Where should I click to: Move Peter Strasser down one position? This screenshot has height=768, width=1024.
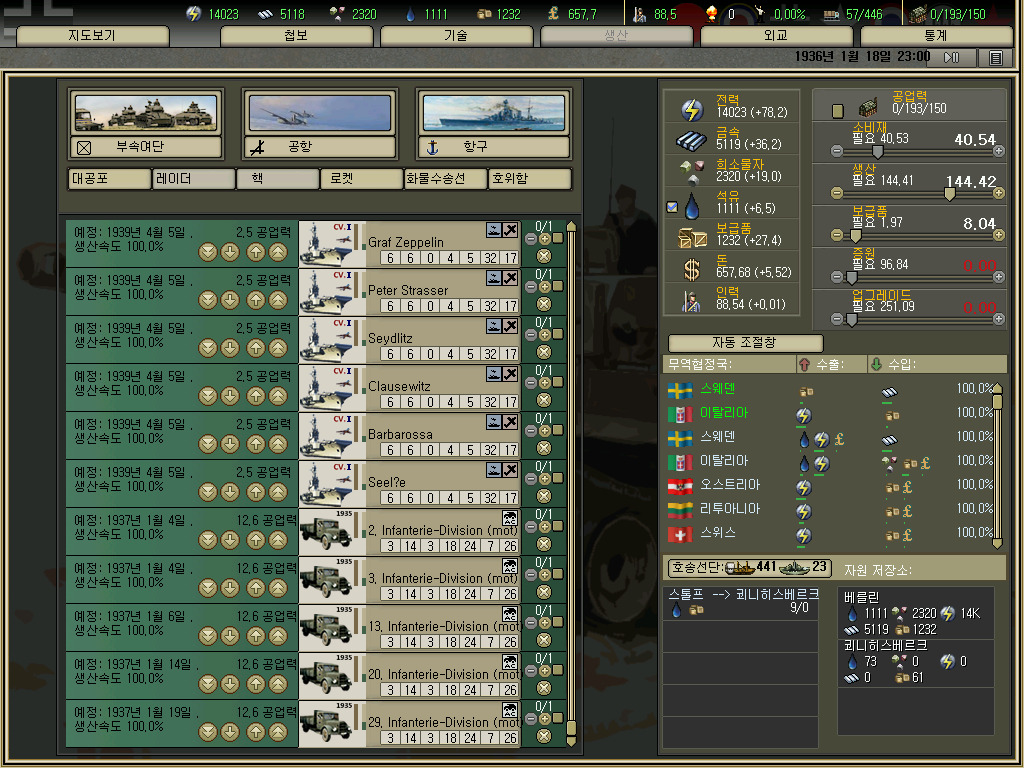tap(230, 299)
